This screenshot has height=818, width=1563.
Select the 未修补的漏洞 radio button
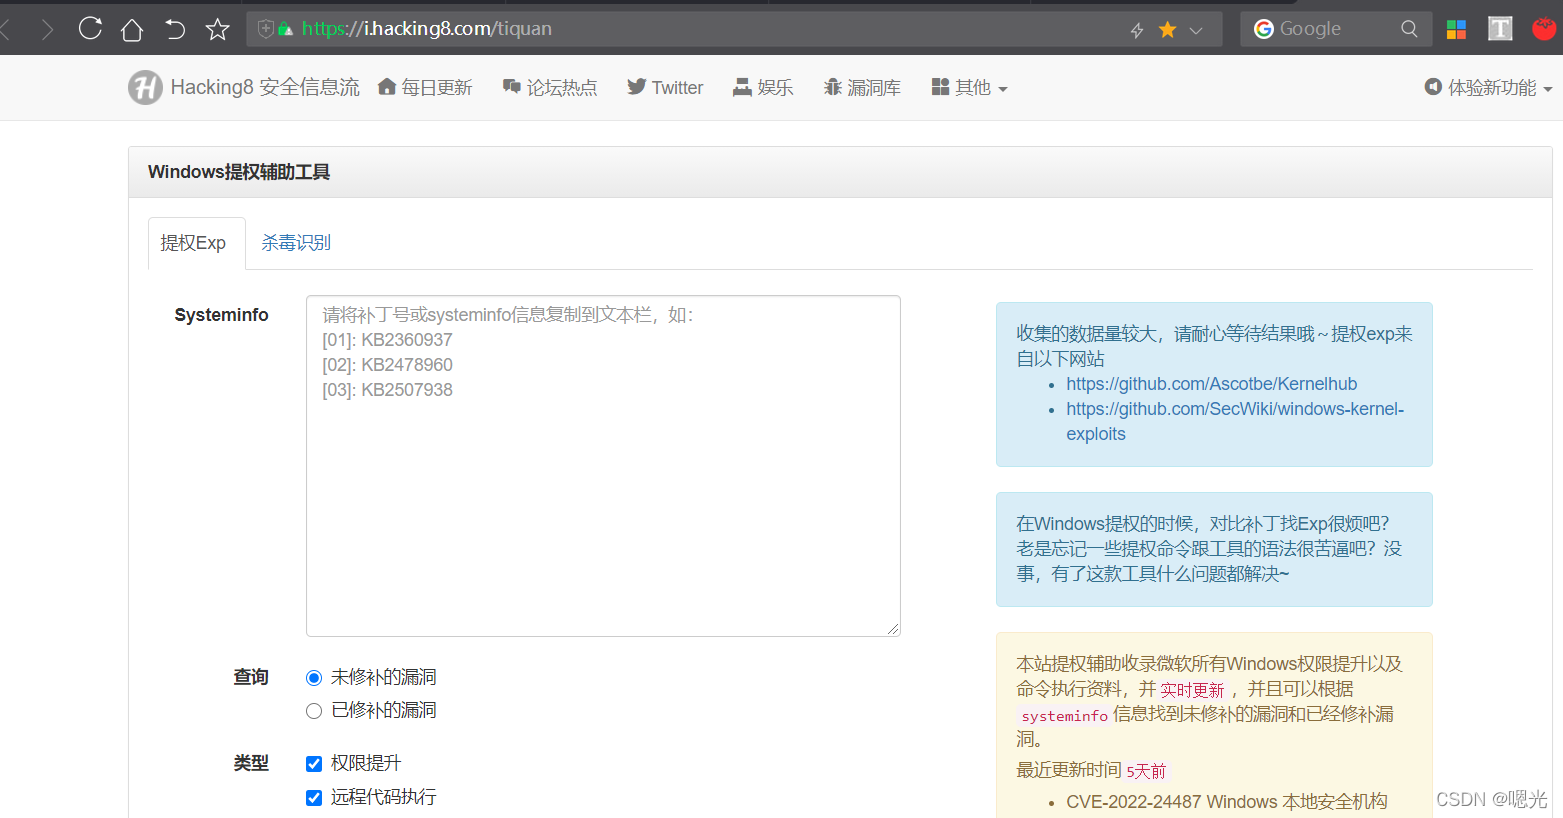click(x=314, y=678)
